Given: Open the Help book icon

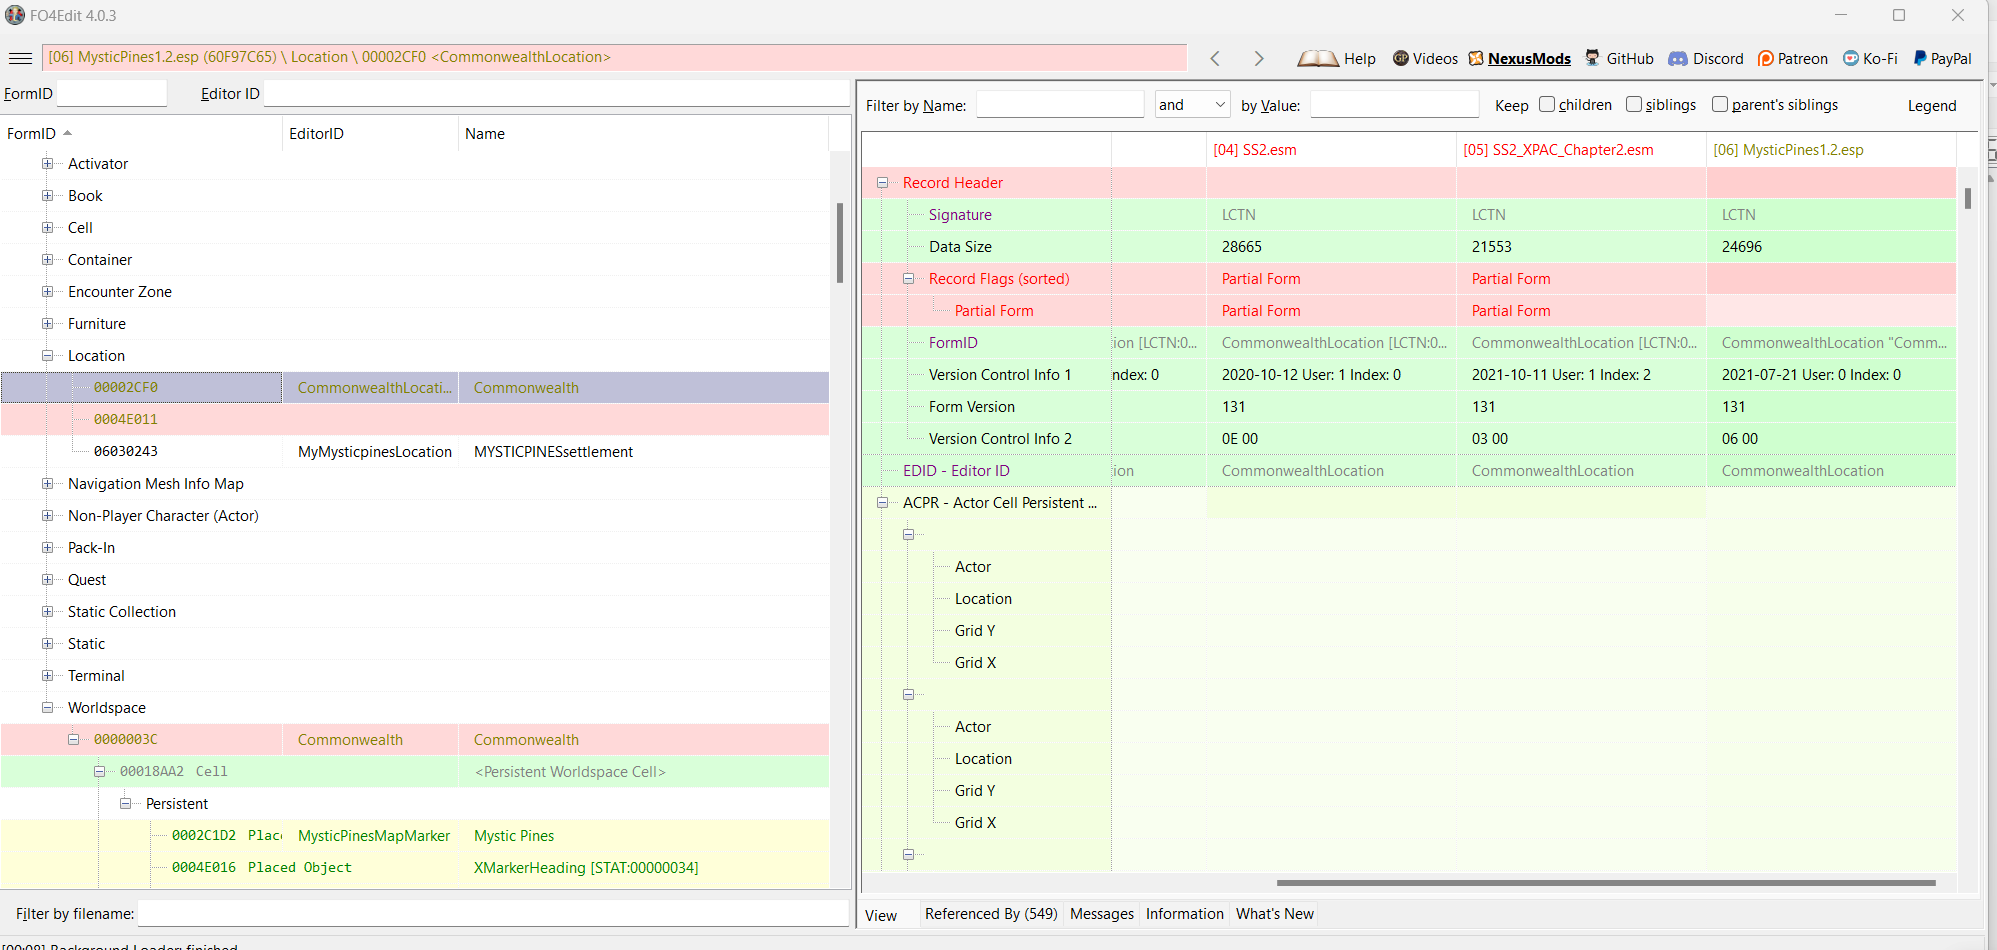Looking at the screenshot, I should (1317, 58).
